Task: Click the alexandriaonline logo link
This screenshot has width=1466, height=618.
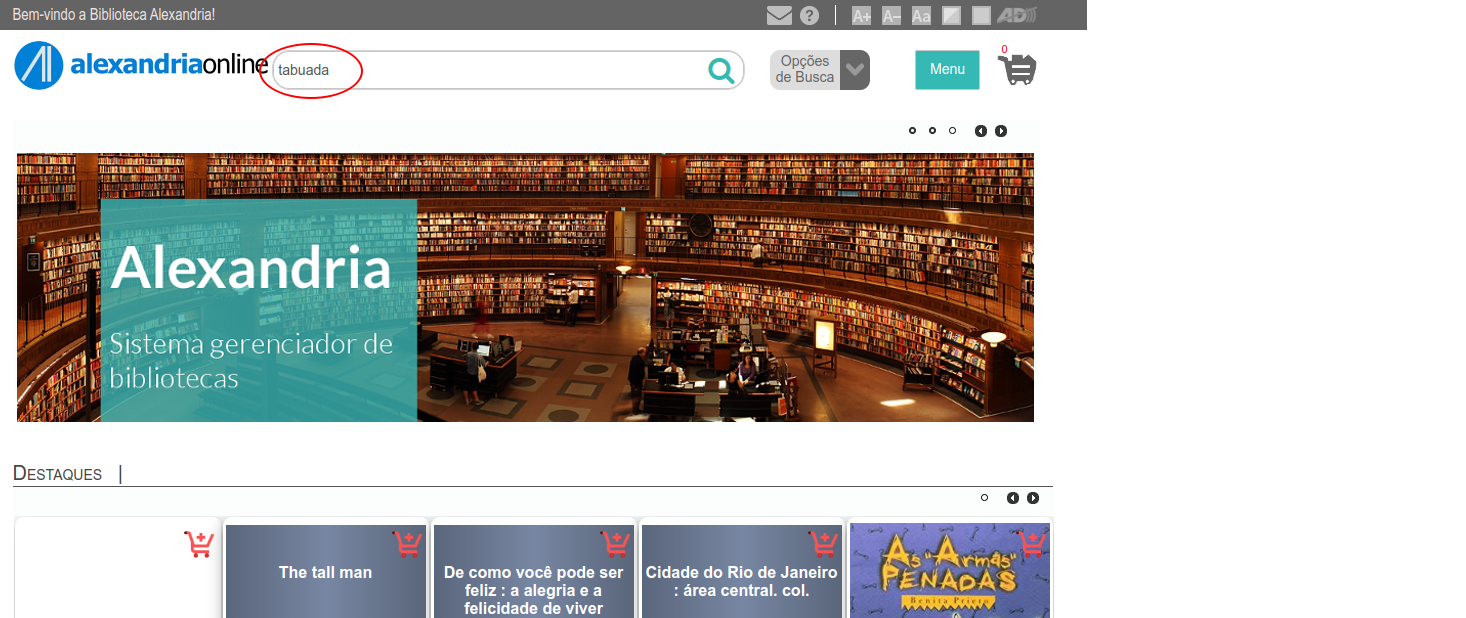Action: [141, 66]
